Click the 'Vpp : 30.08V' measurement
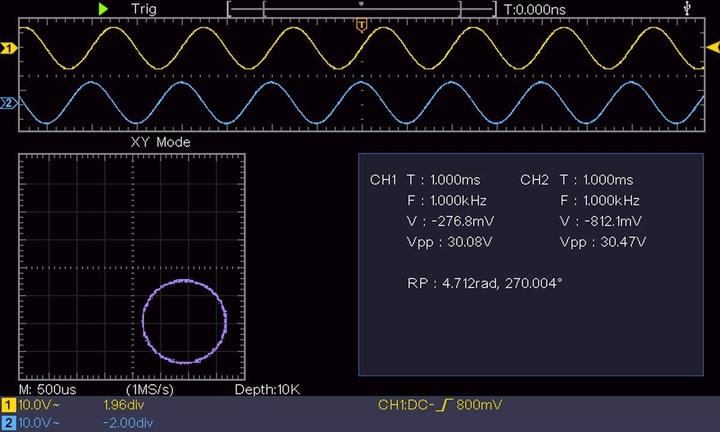 pos(450,242)
